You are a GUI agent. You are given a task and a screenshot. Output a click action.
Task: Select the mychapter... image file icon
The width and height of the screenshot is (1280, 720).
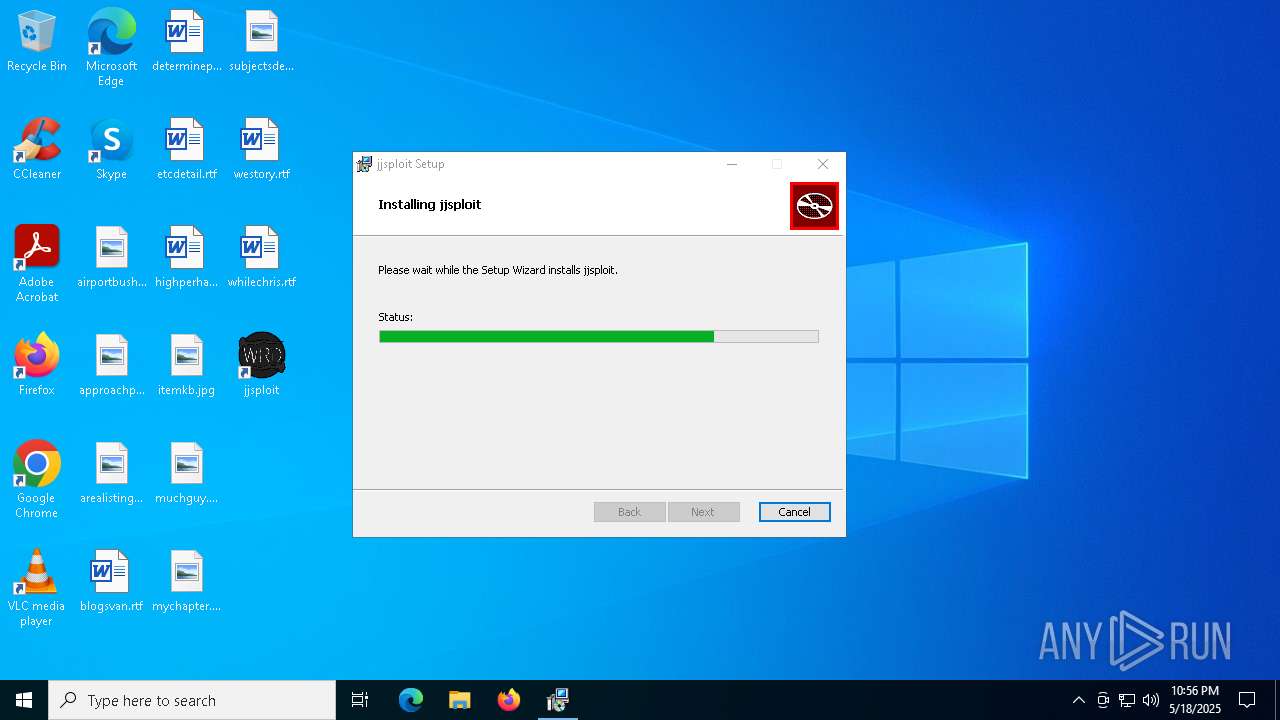pyautogui.click(x=186, y=582)
